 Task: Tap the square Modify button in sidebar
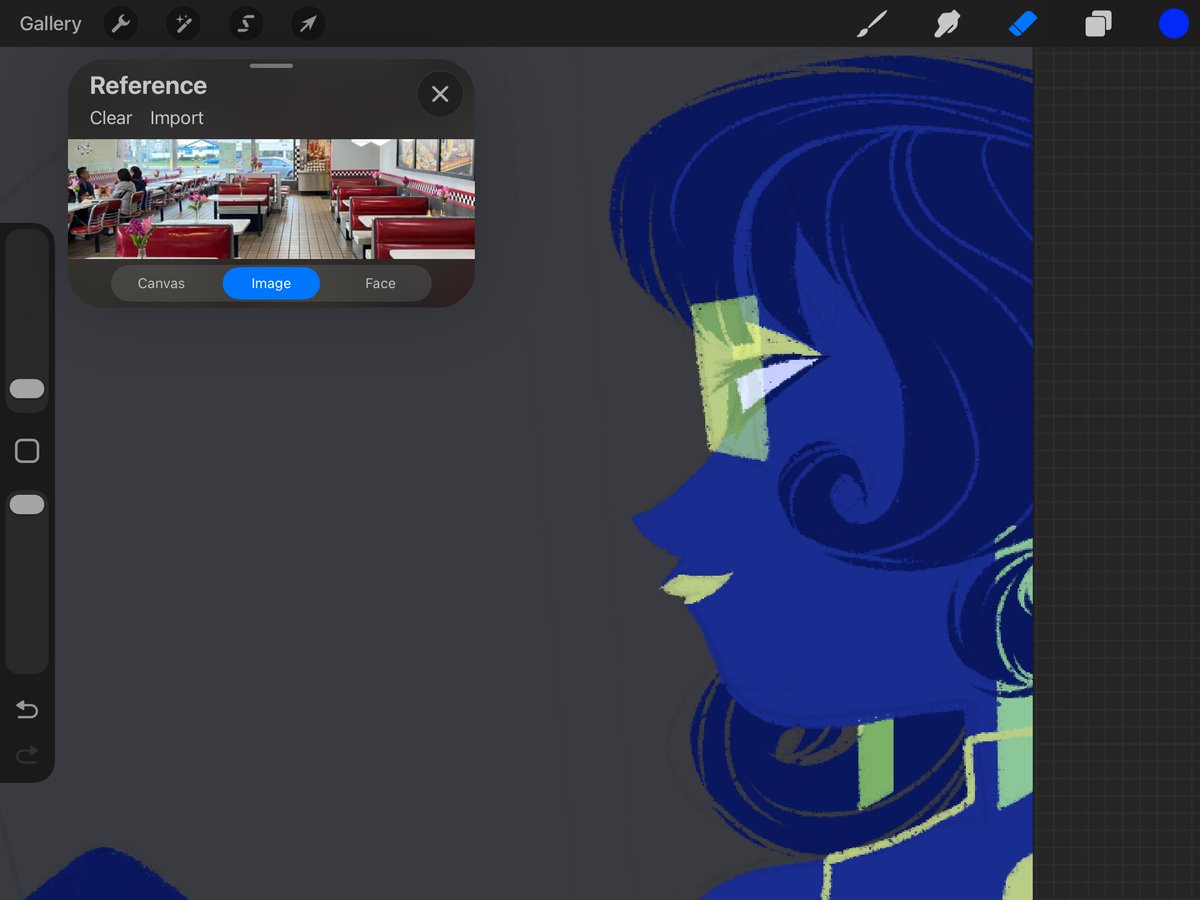tap(27, 451)
